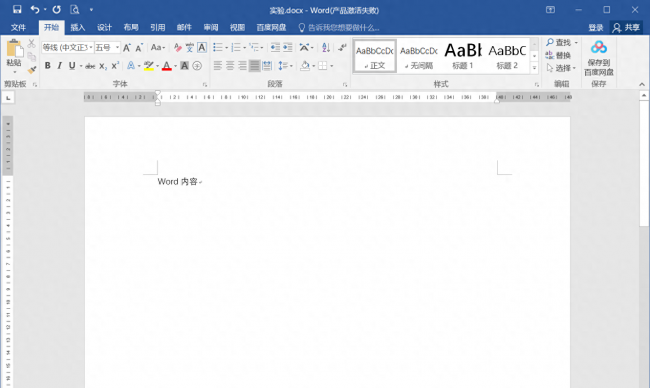This screenshot has width=650, height=388.
Task: Click the Asian Layout icon
Action: 304,47
